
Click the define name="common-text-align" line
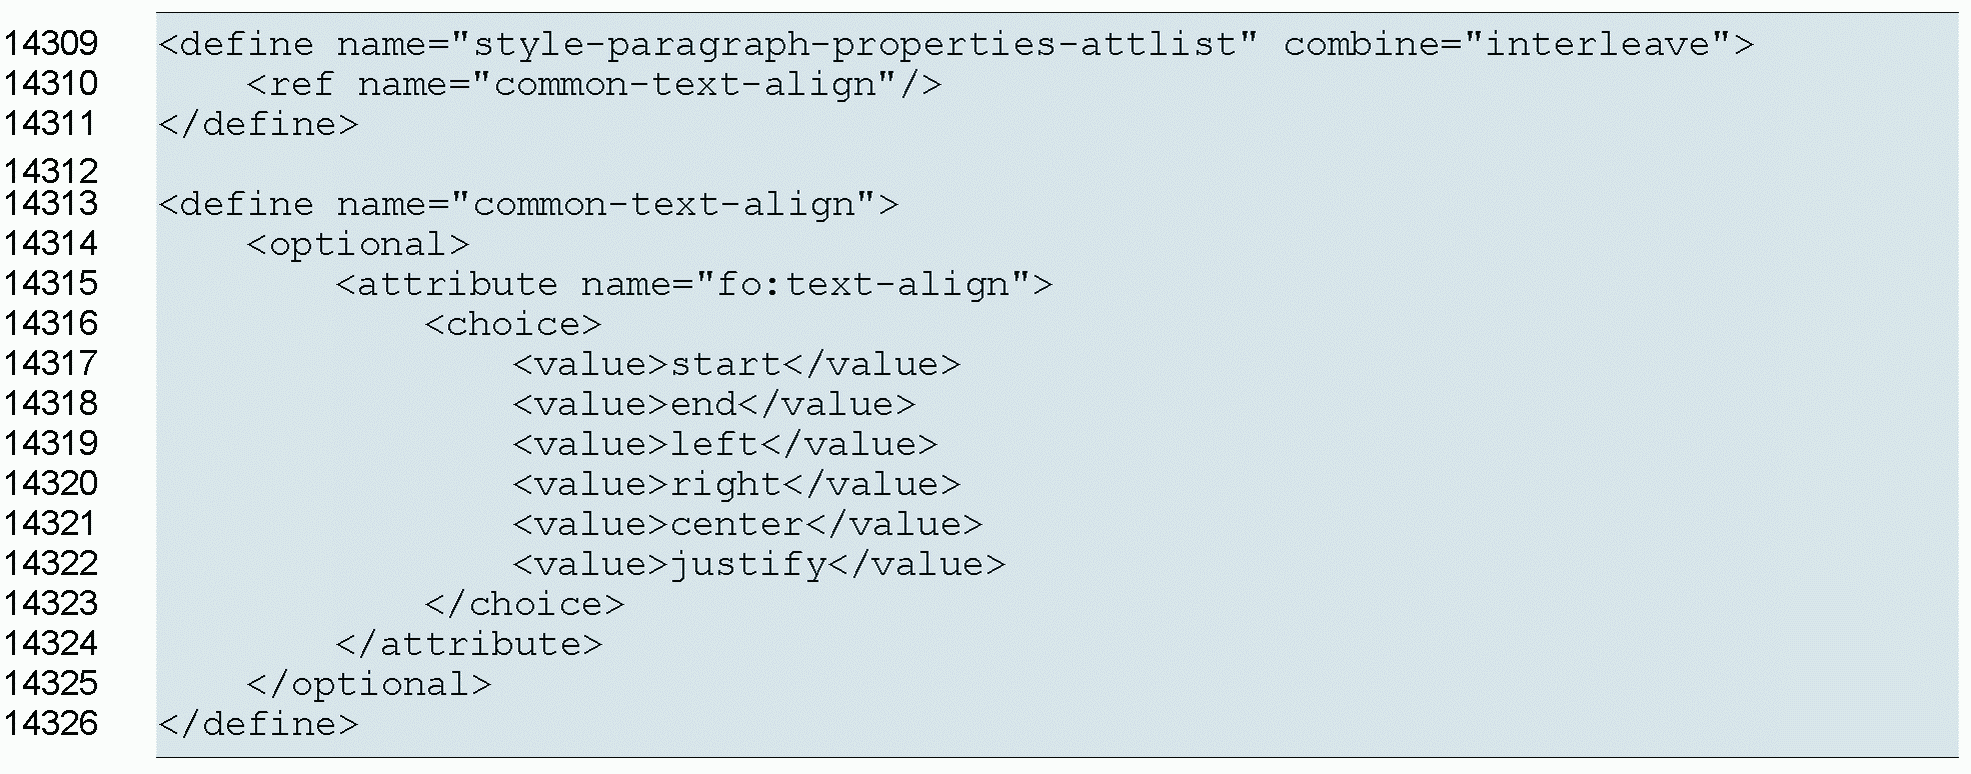click(528, 205)
